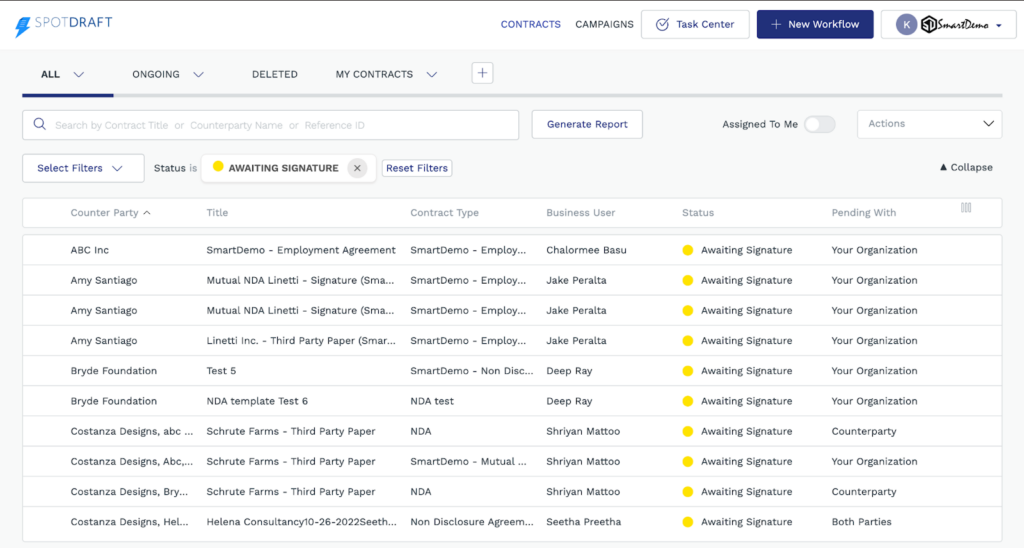
Task: Click the SmartDemo organization logo
Action: [x=955, y=25]
